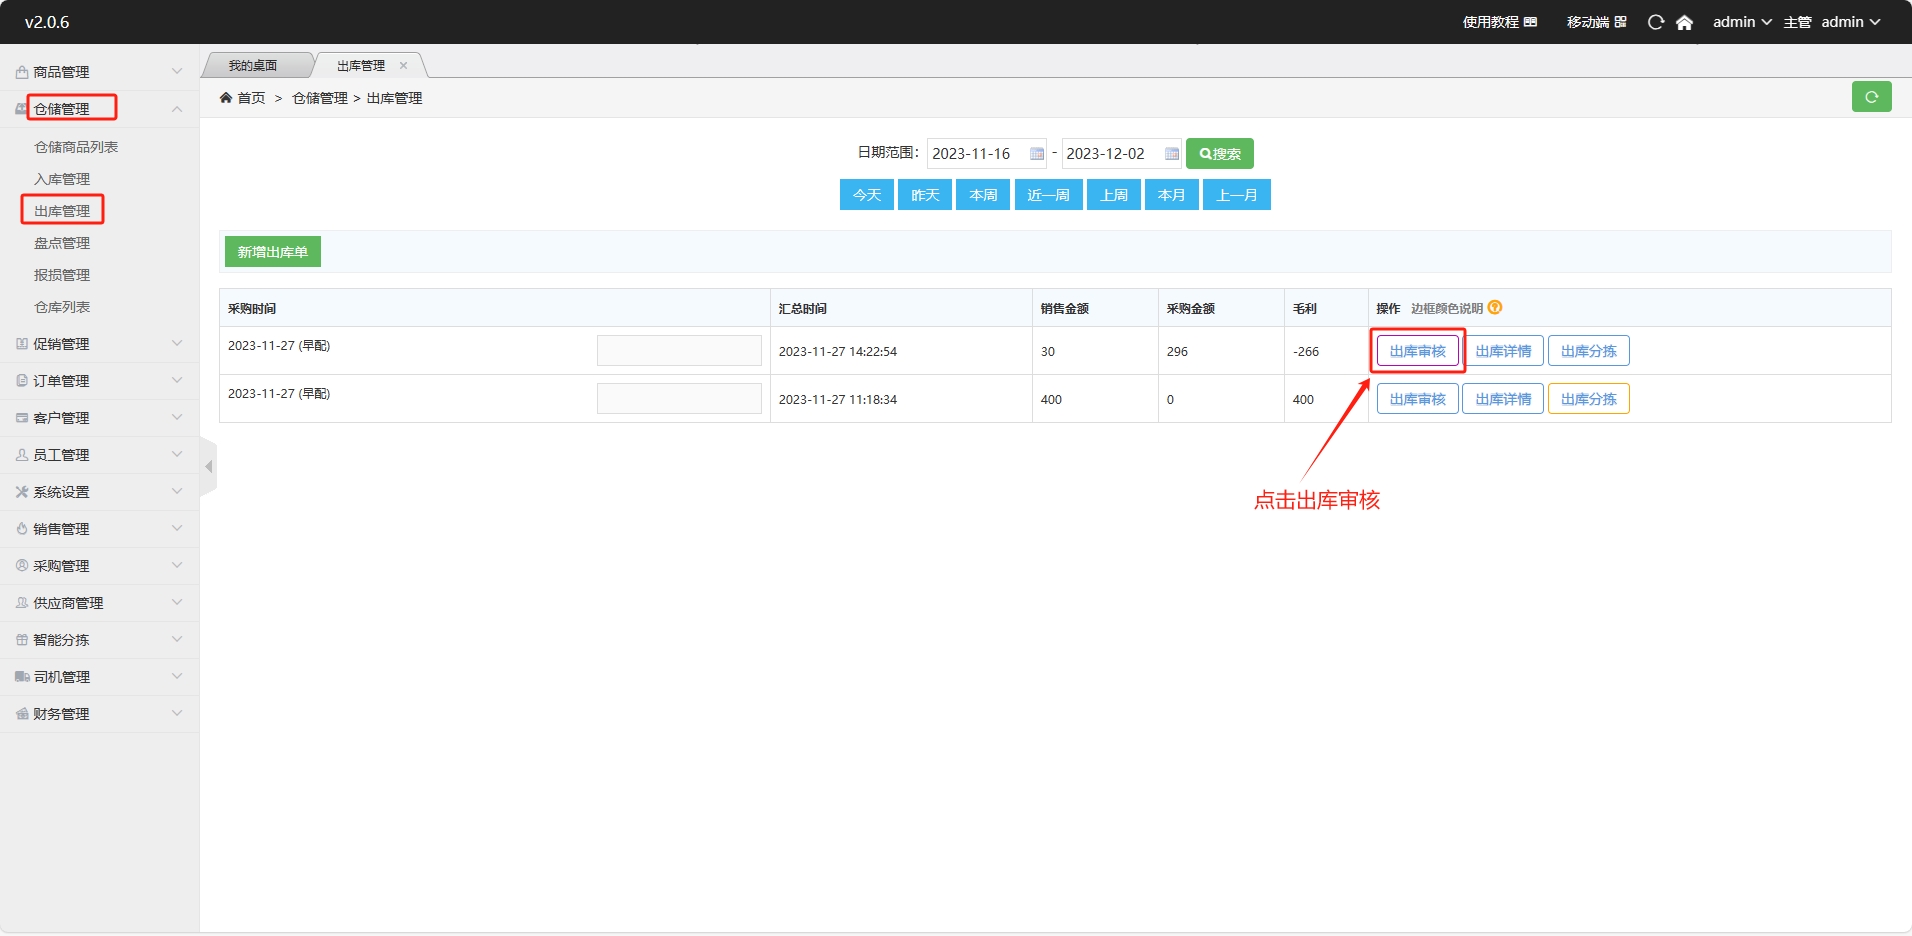1912x936 pixels.
Task: Open the 移动端 QR code link
Action: coord(1596,22)
